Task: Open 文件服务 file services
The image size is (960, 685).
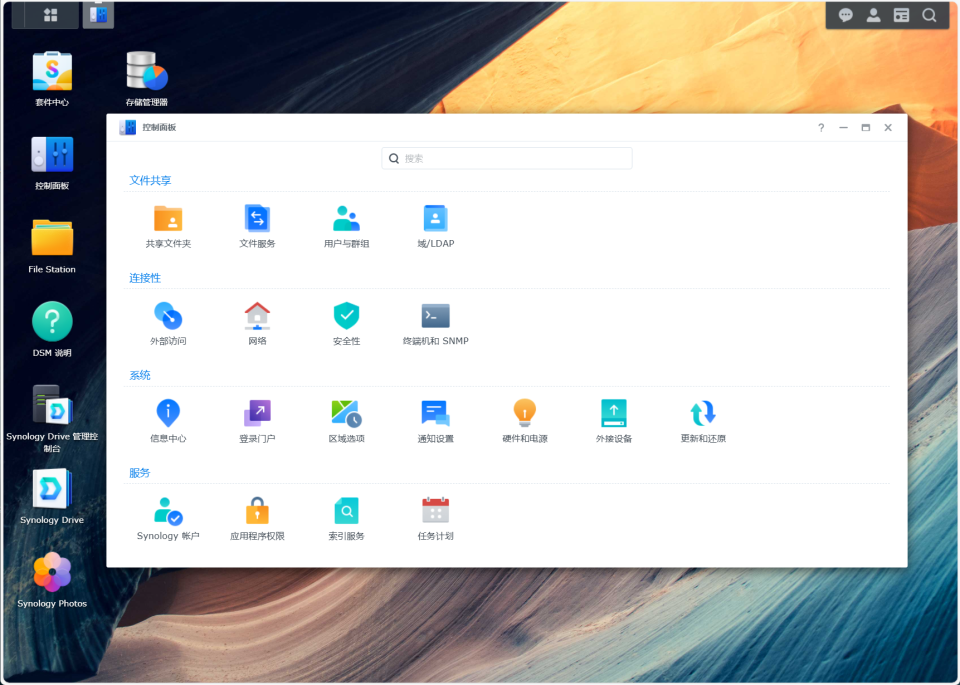Action: 257,225
